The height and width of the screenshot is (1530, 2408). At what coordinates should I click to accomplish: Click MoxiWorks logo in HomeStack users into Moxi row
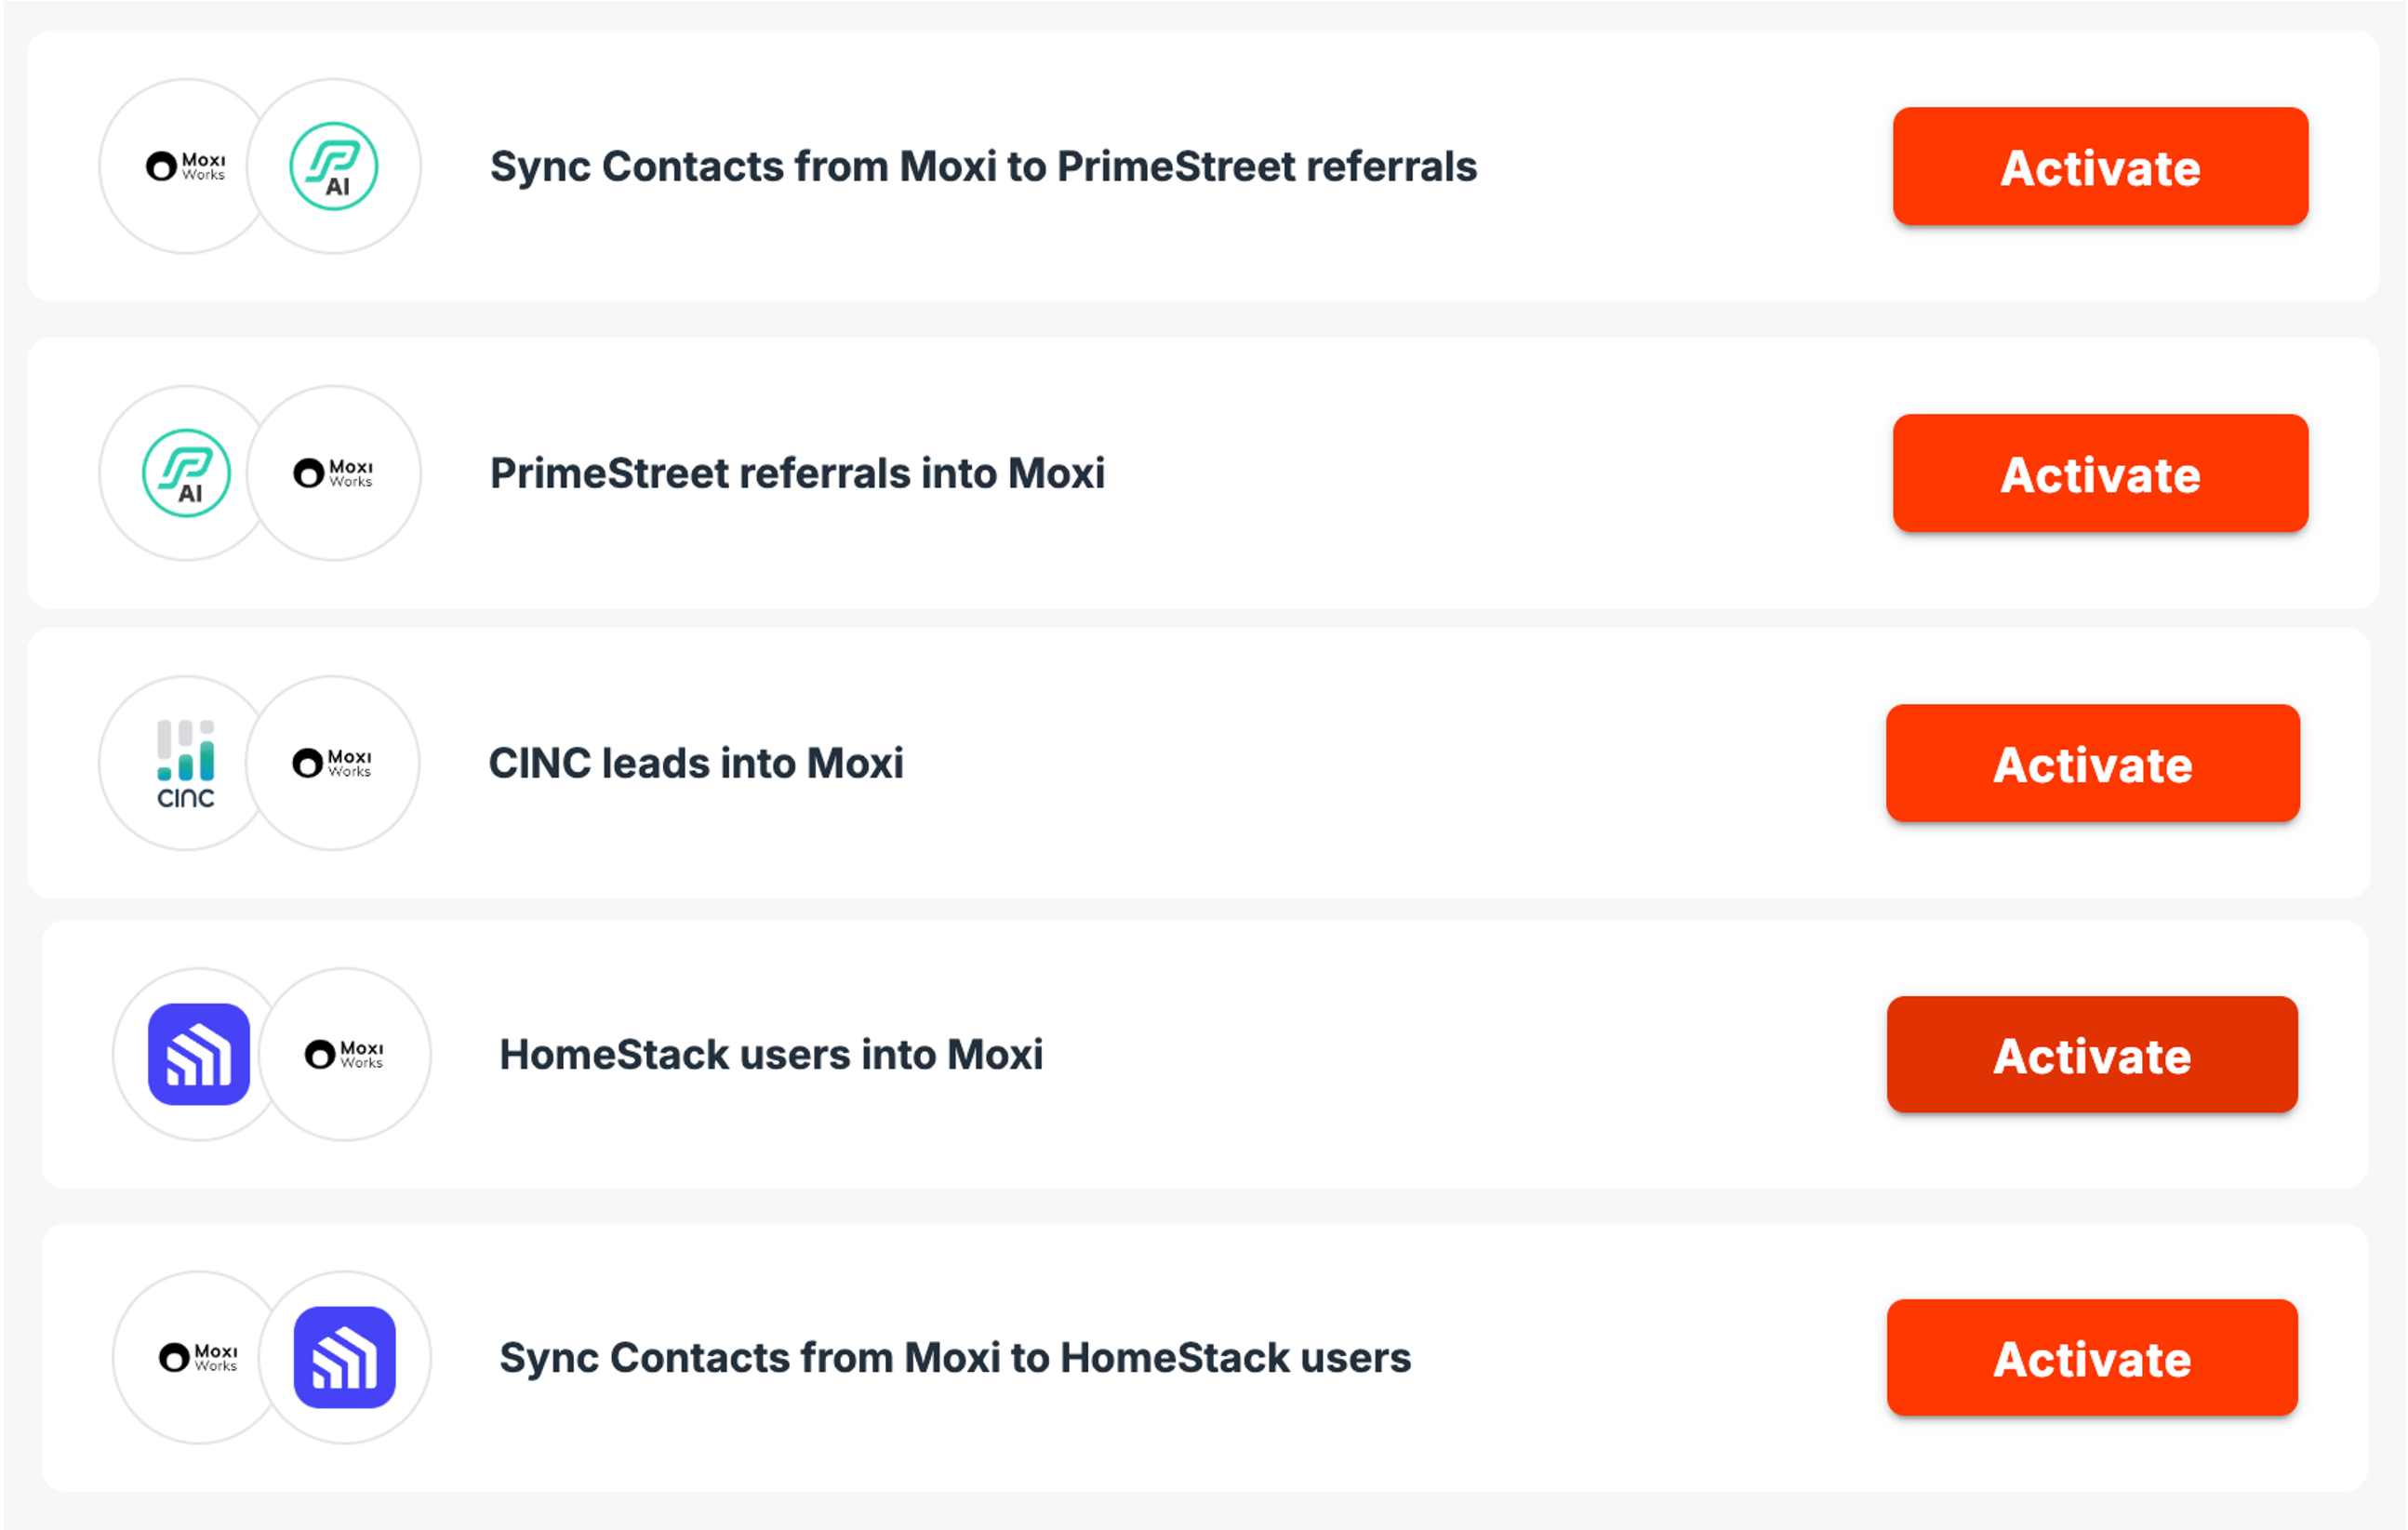(344, 1054)
